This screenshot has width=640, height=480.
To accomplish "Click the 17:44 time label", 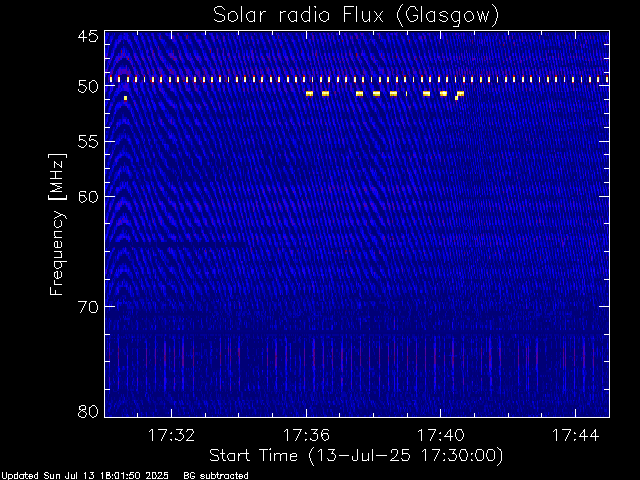I will pos(576,436).
